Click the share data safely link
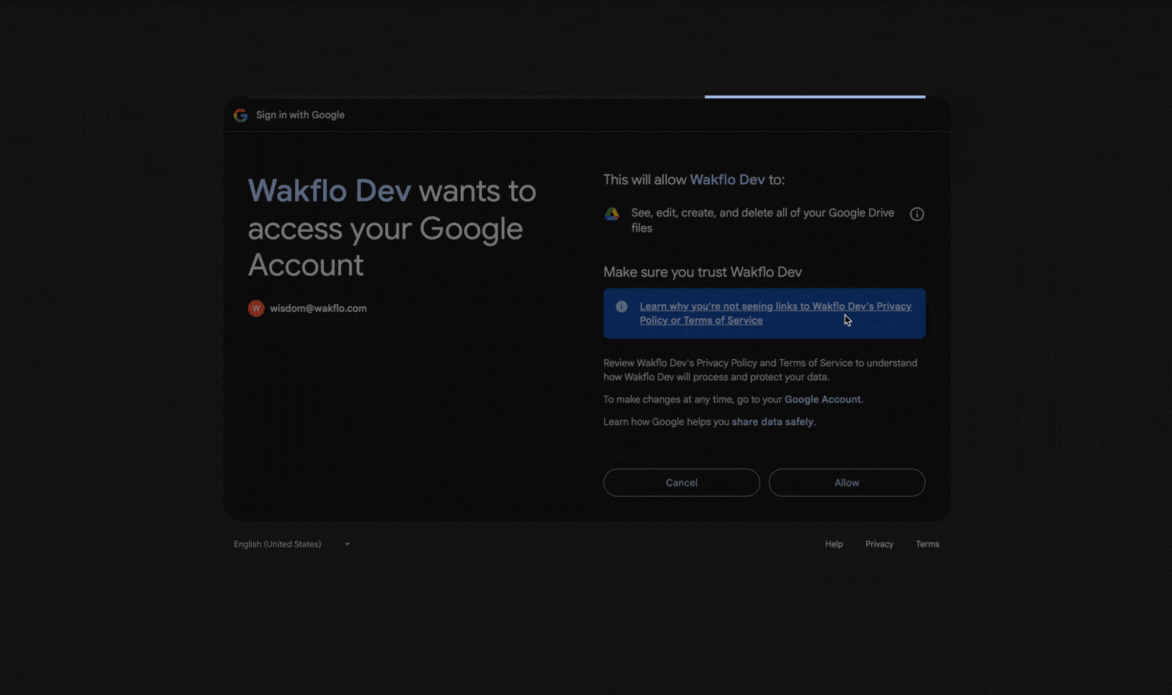This screenshot has height=695, width=1172. click(773, 421)
